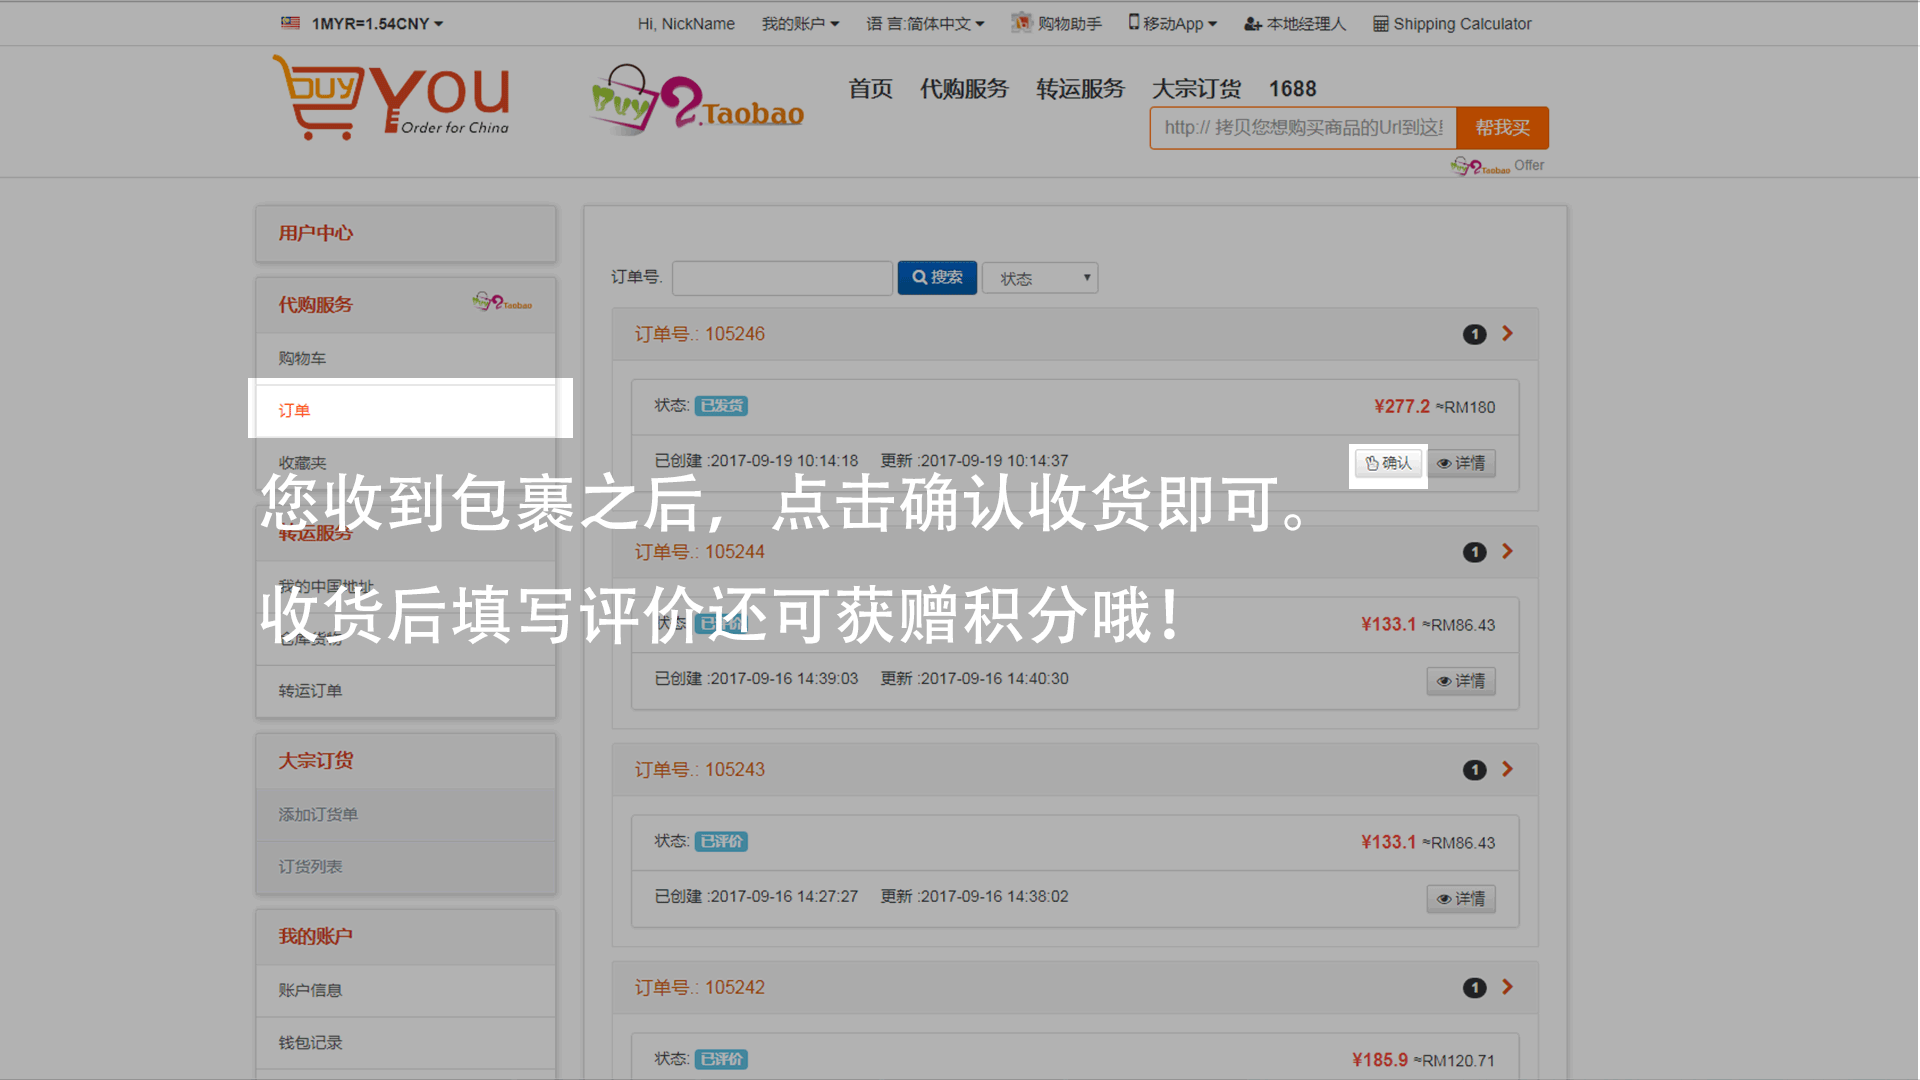Open 购物车 in sidebar
The width and height of the screenshot is (1920, 1080).
pos(405,358)
